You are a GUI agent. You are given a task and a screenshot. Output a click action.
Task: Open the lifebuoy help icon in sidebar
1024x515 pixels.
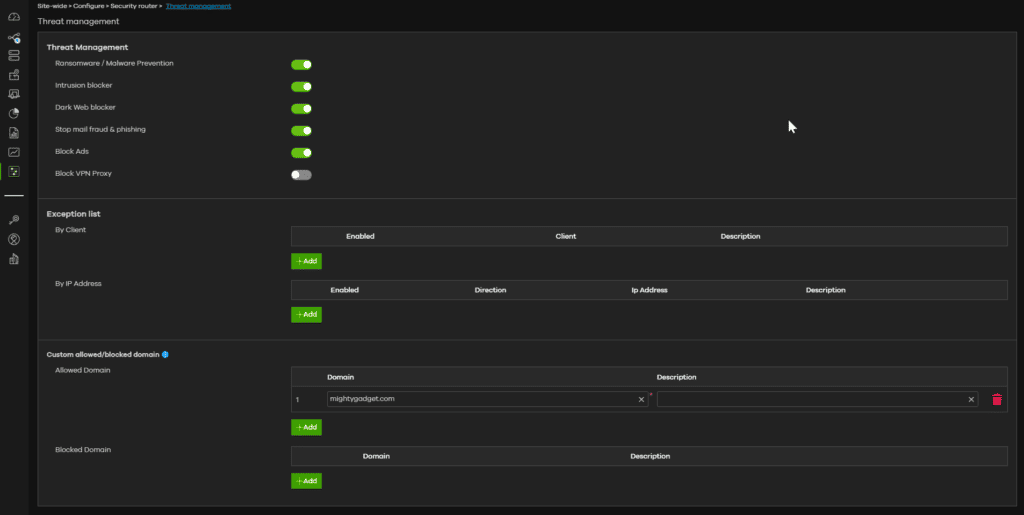pyautogui.click(x=14, y=239)
